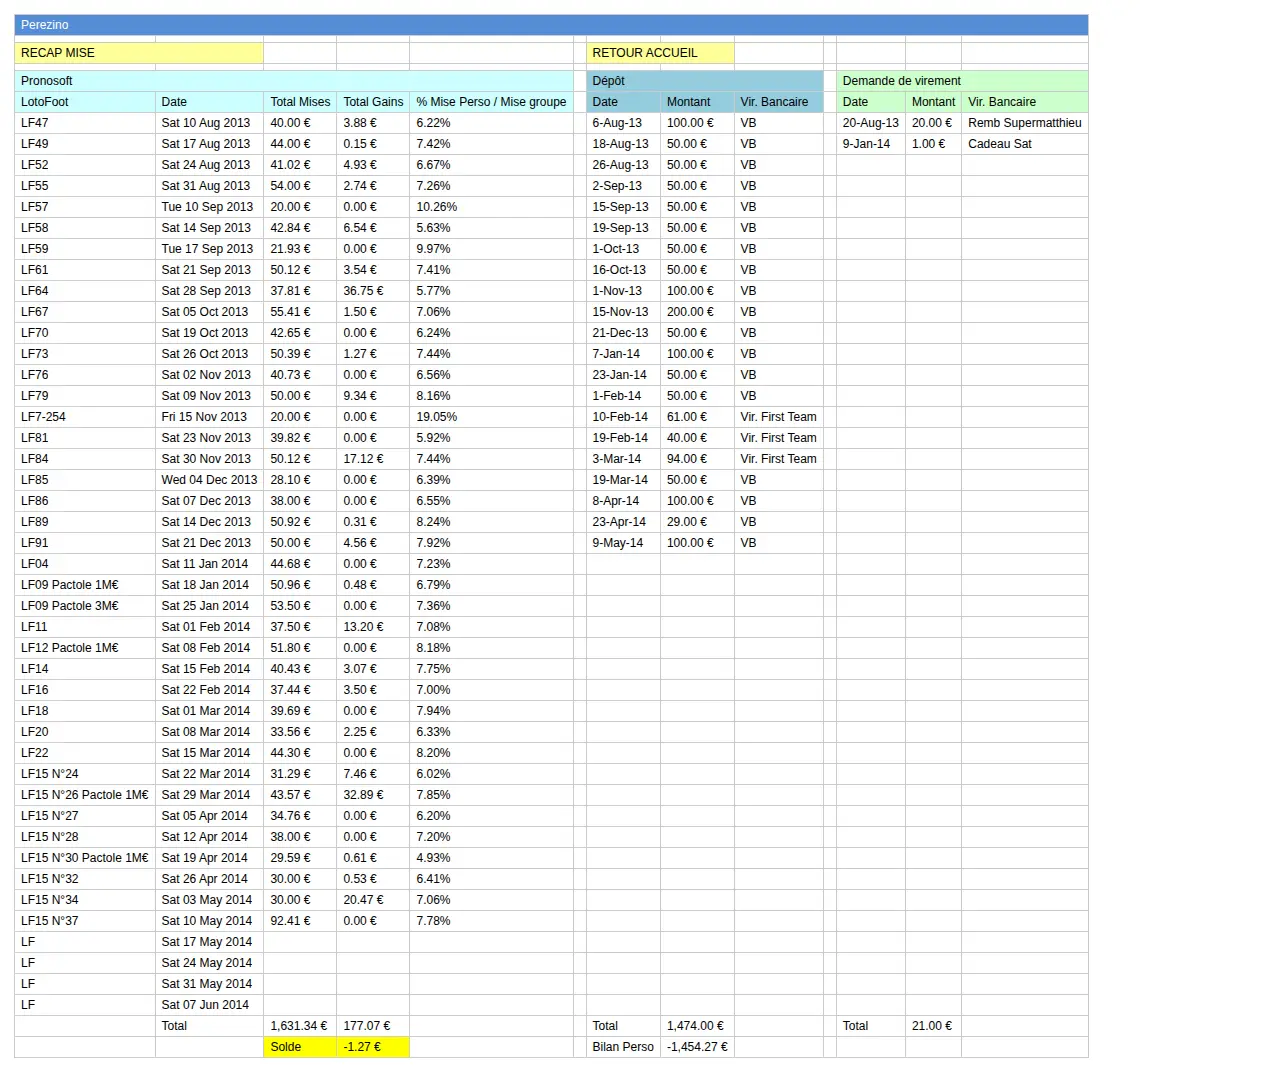The image size is (1280, 1072).
Task: Select the "Bilan Perso" label cell
Action: click(623, 1047)
